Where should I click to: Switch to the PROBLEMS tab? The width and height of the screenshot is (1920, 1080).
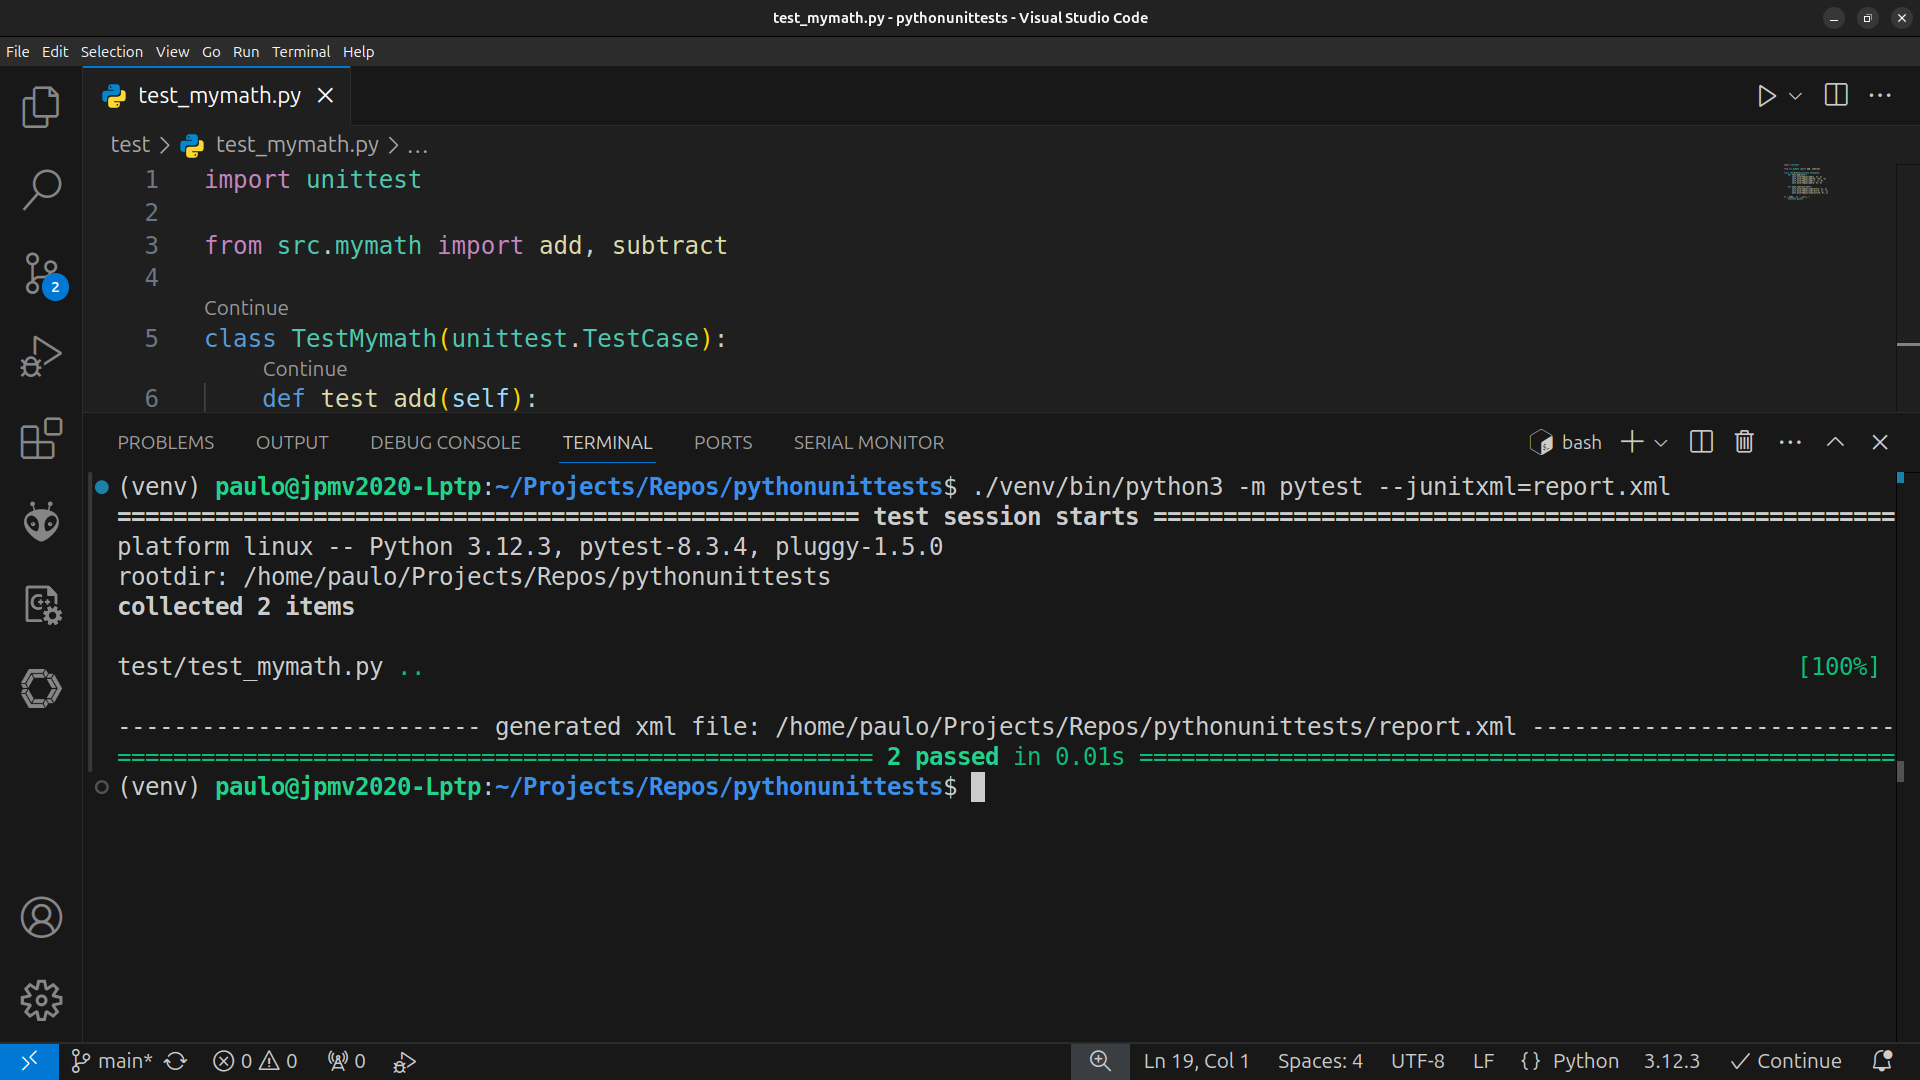(166, 441)
